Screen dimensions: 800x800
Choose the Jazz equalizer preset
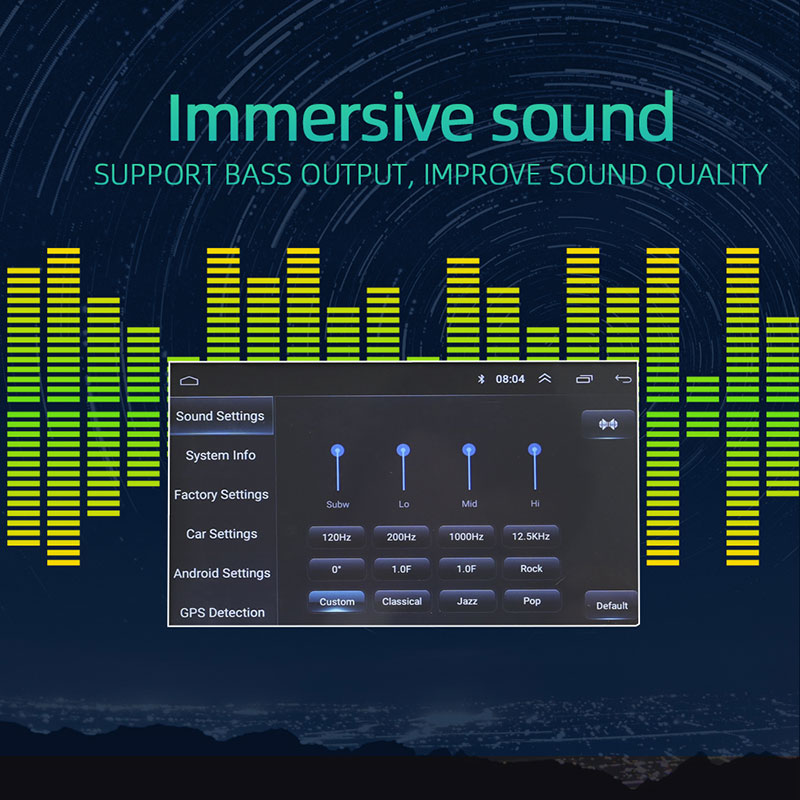click(x=467, y=601)
